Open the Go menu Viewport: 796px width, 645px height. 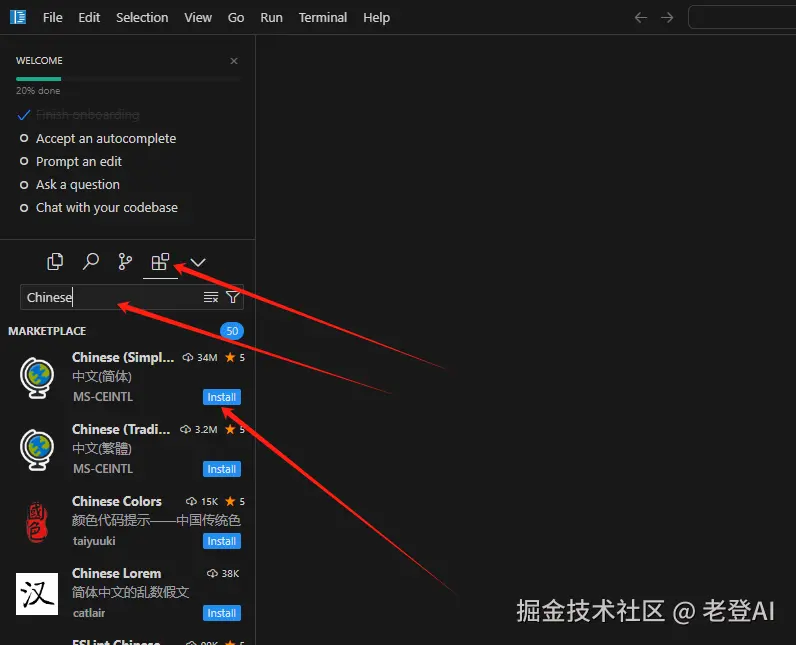tap(236, 18)
